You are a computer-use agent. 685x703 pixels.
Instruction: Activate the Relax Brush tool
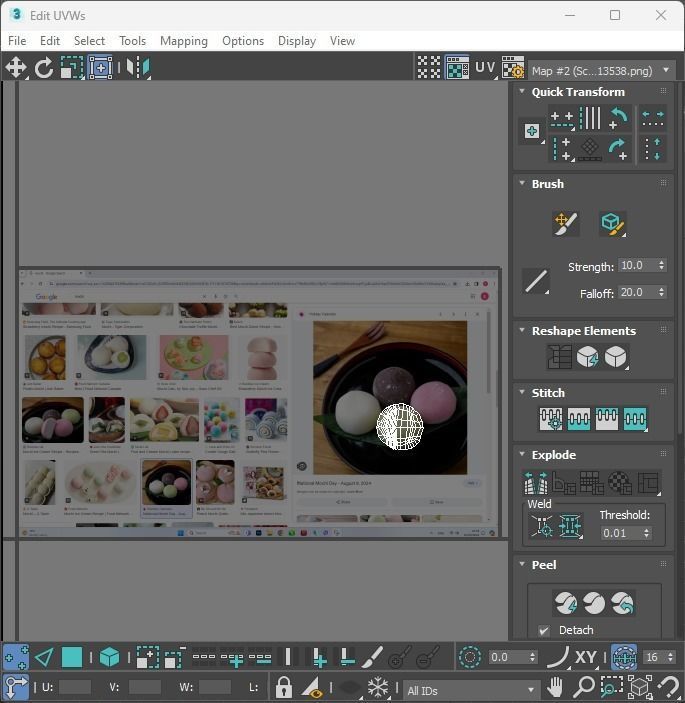point(613,224)
